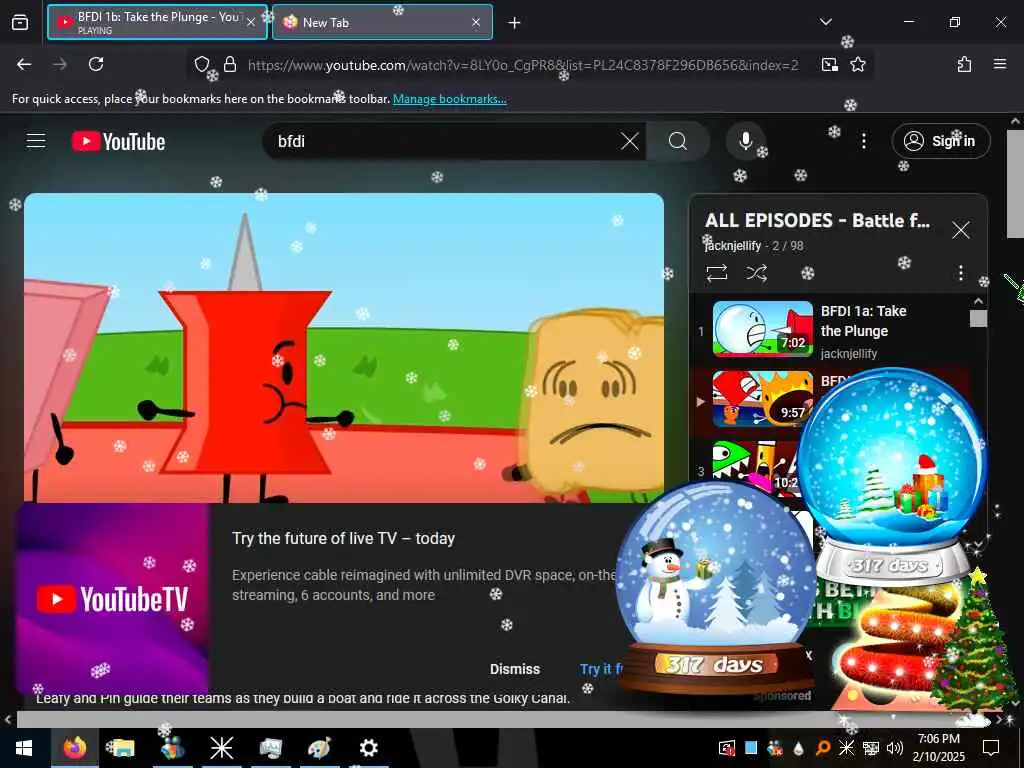1024x768 pixels.
Task: Open the 7:02 BFDI 1a thumbnail
Action: click(763, 329)
